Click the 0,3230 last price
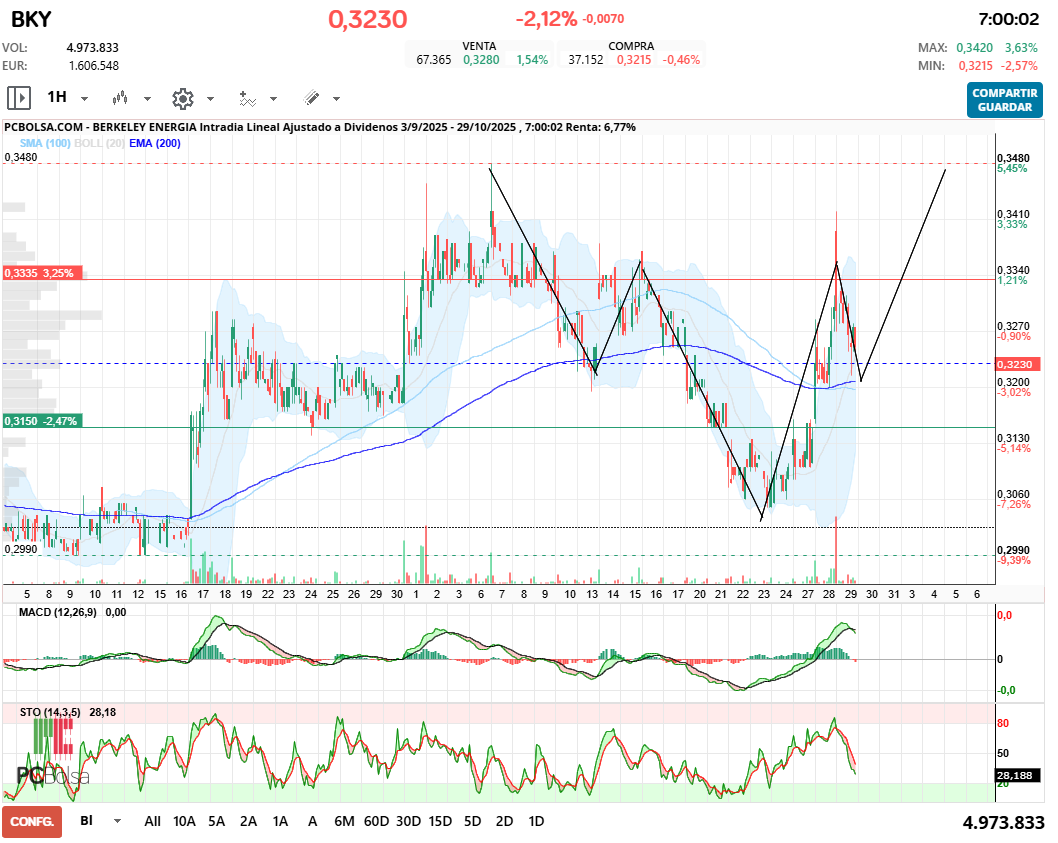 [368, 20]
